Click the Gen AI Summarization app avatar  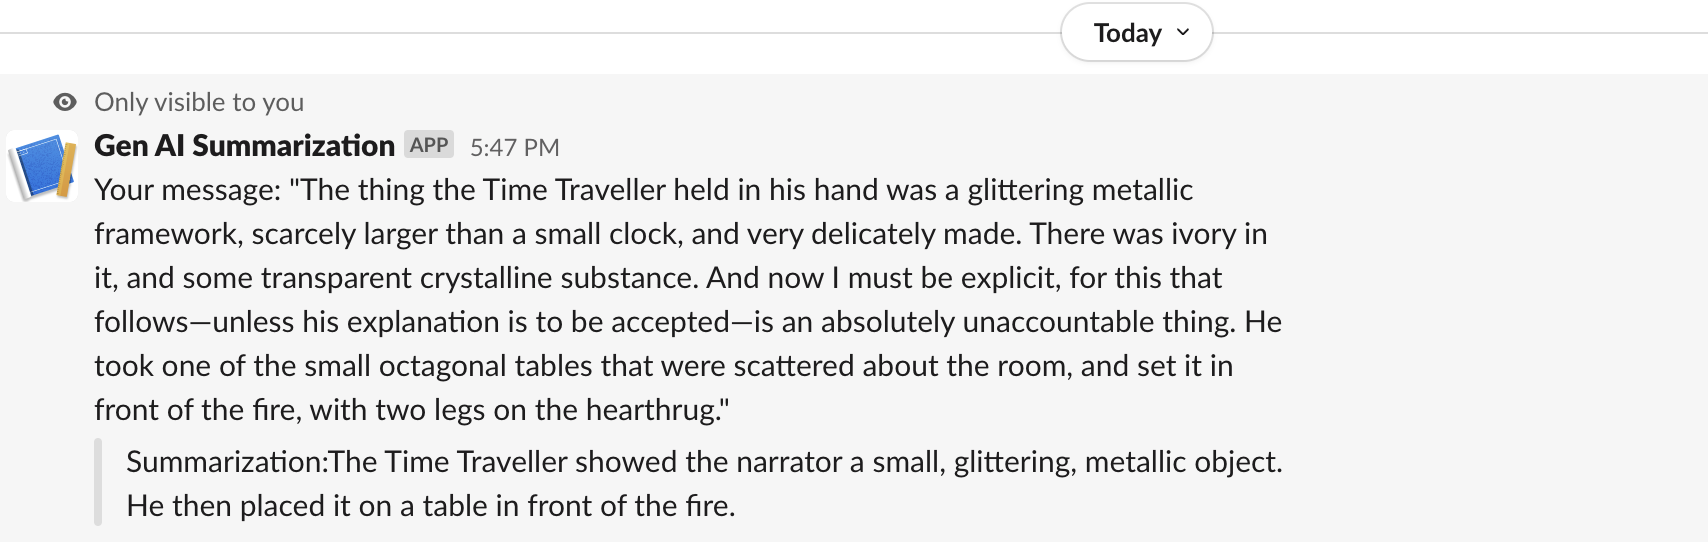click(42, 166)
